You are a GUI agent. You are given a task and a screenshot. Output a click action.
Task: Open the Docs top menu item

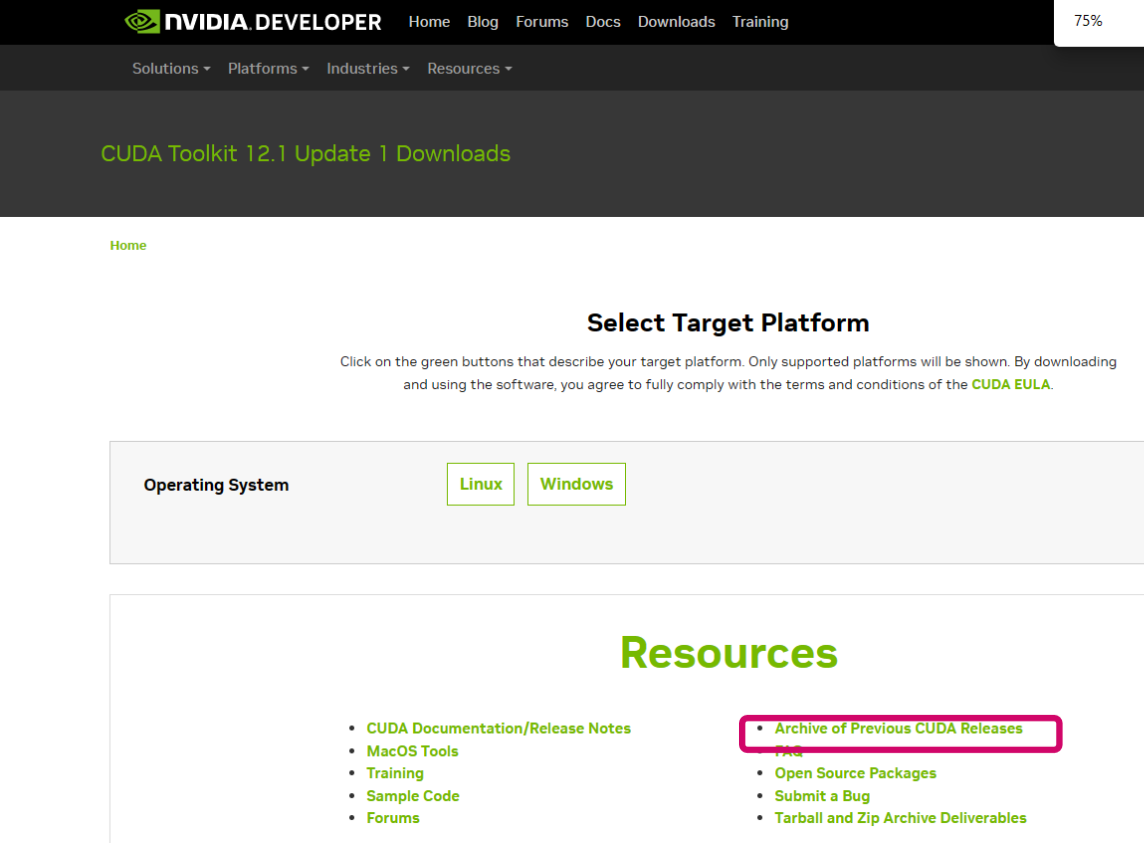click(603, 22)
